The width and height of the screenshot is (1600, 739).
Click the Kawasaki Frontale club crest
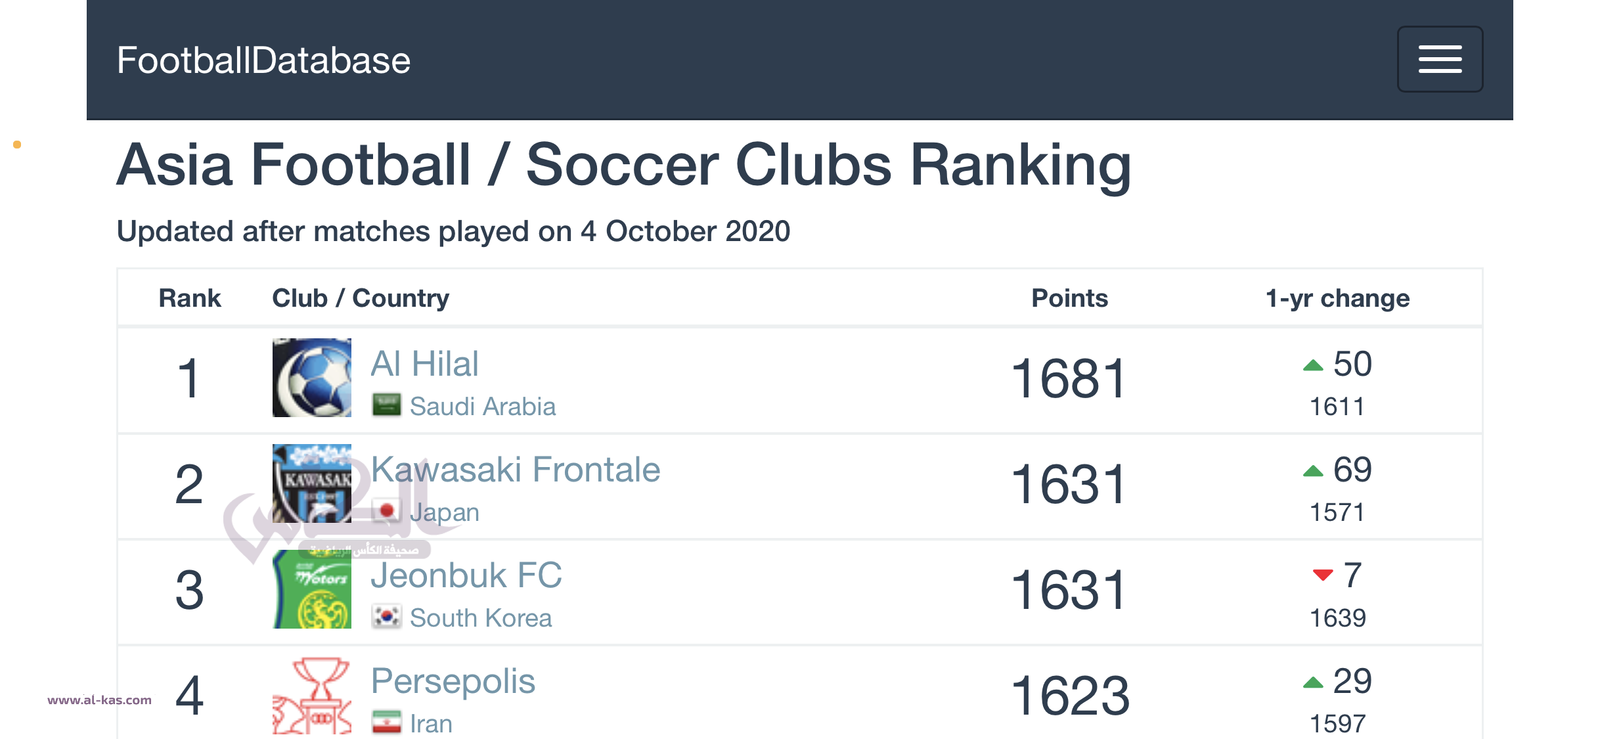coord(312,483)
